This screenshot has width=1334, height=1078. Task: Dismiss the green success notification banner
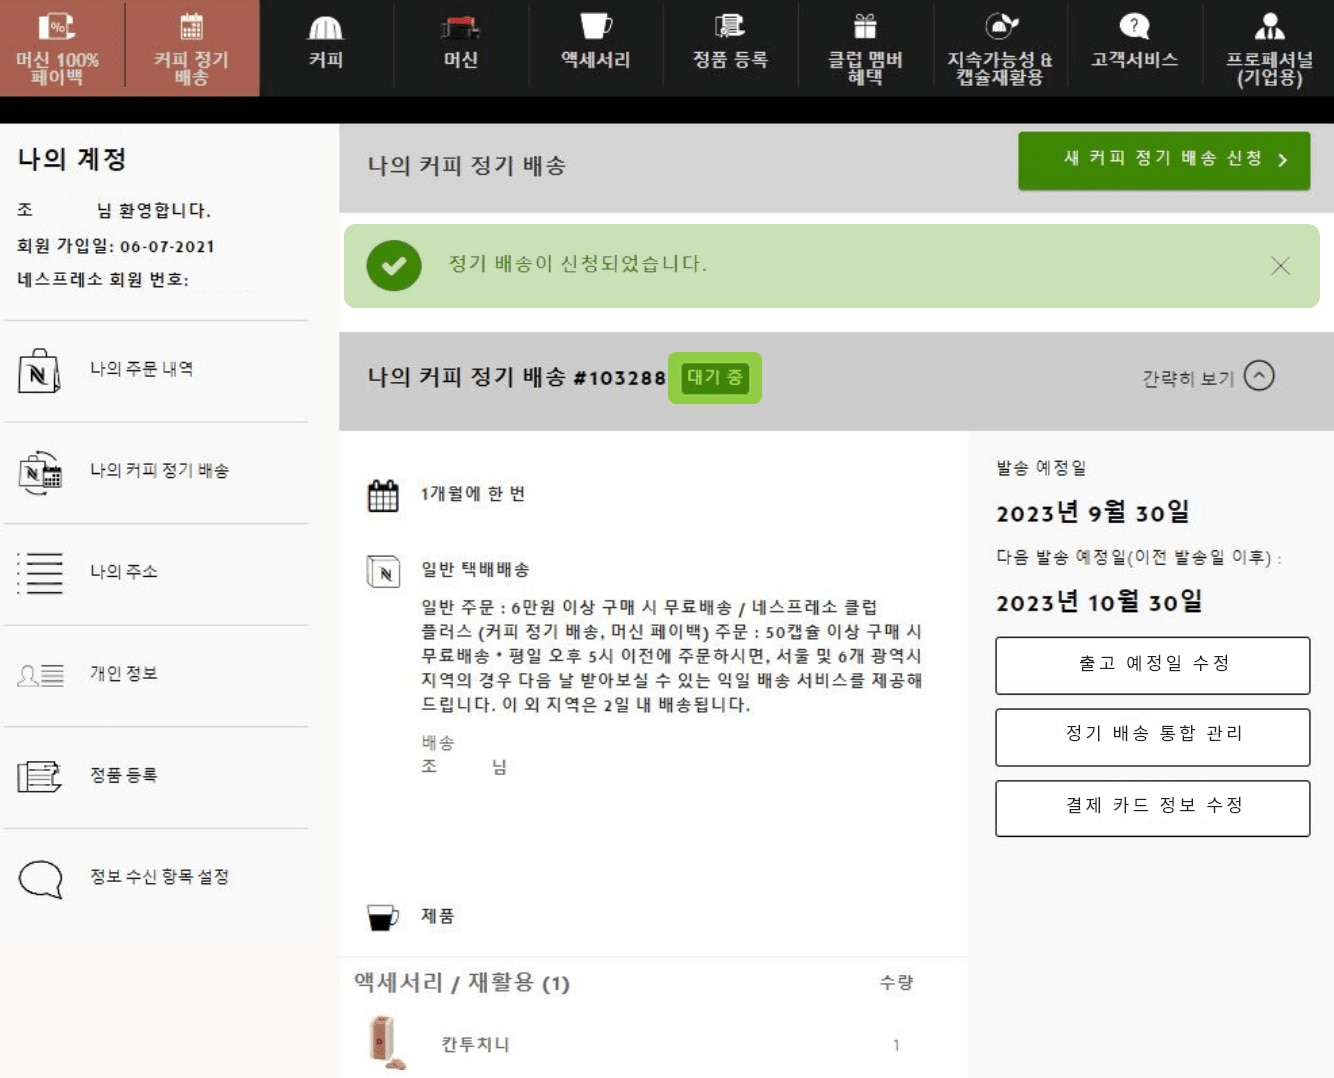(x=1280, y=266)
